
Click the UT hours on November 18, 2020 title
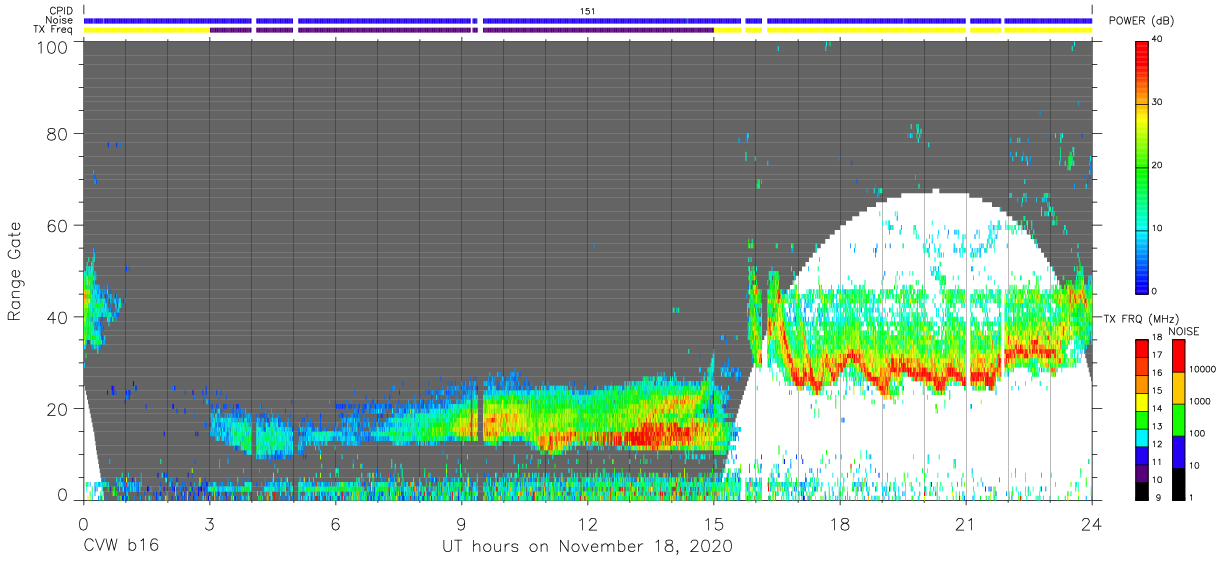[588, 546]
